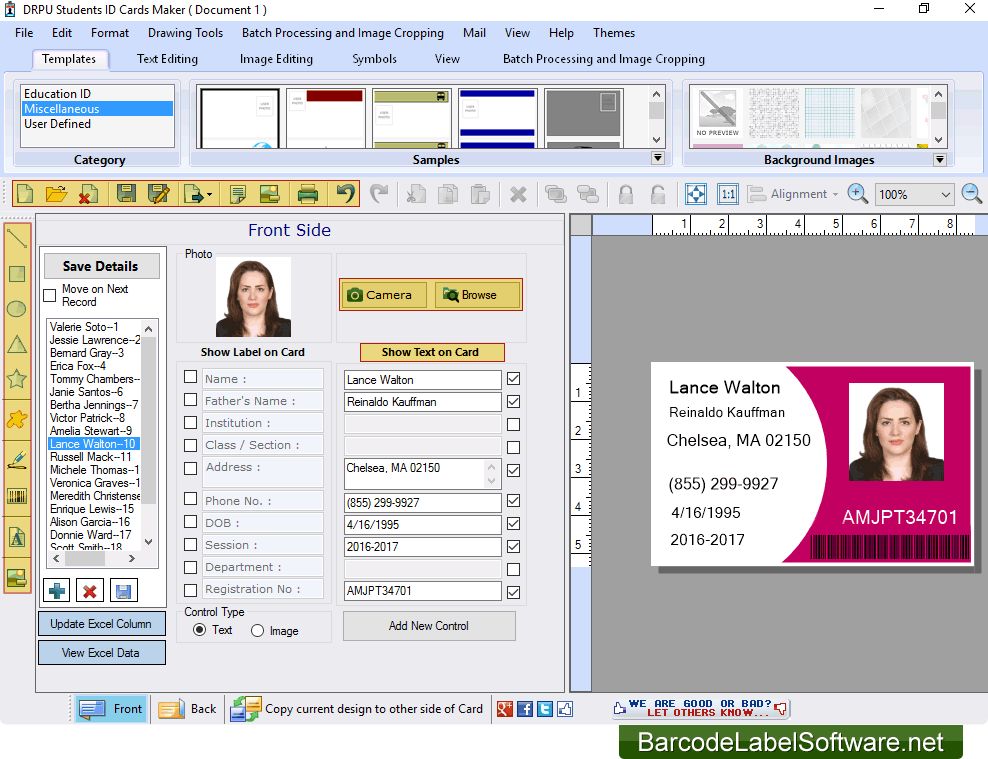The height and width of the screenshot is (759, 988).
Task: Zoom in with the plus magnifier icon
Action: click(857, 194)
